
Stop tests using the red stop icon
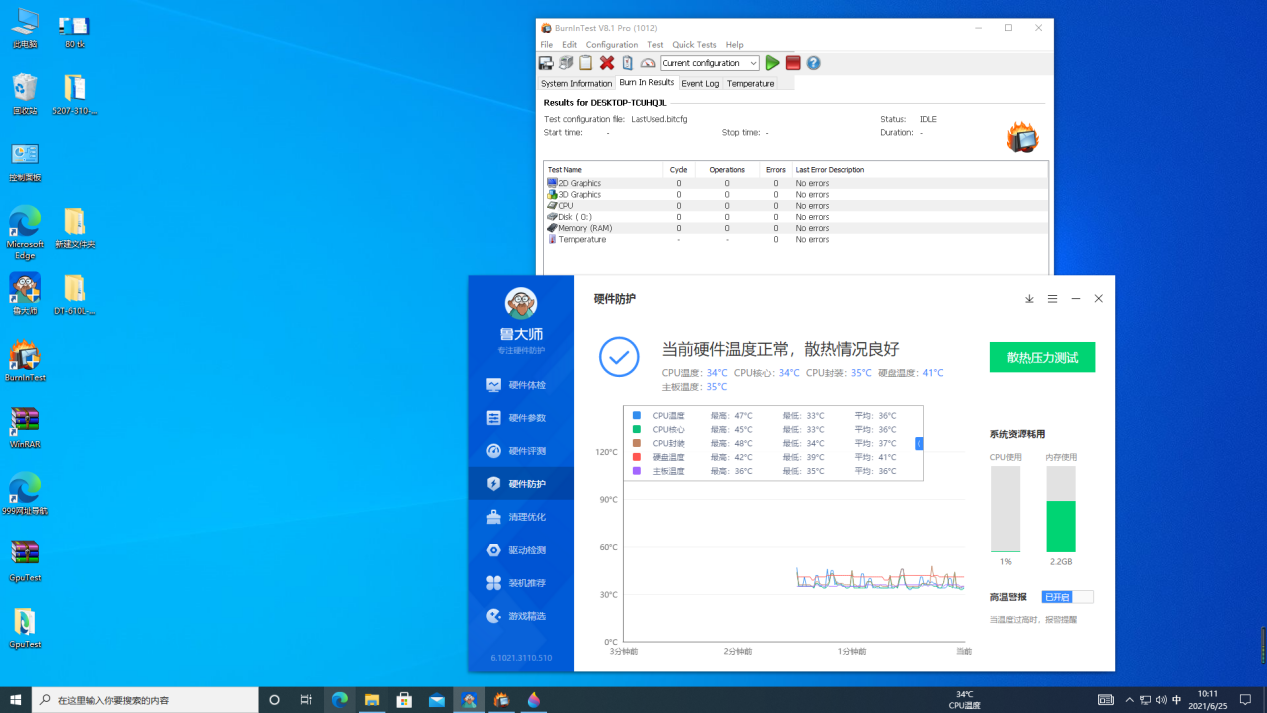[792, 62]
